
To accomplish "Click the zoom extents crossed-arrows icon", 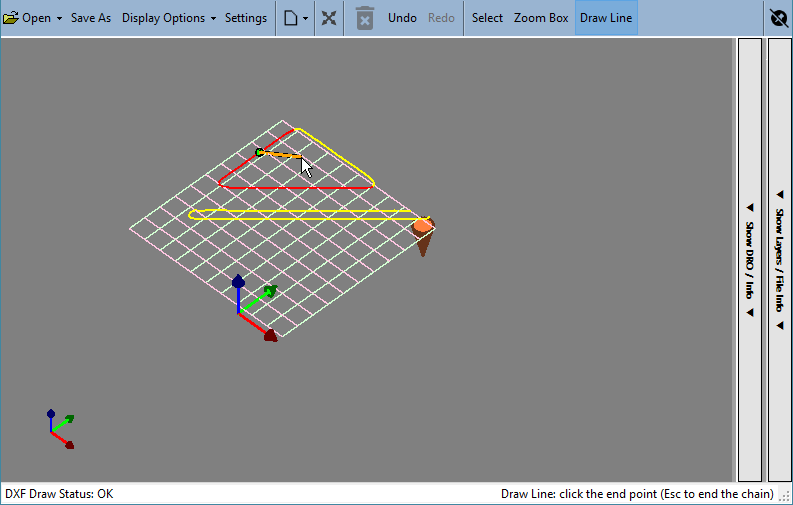I will click(x=329, y=18).
